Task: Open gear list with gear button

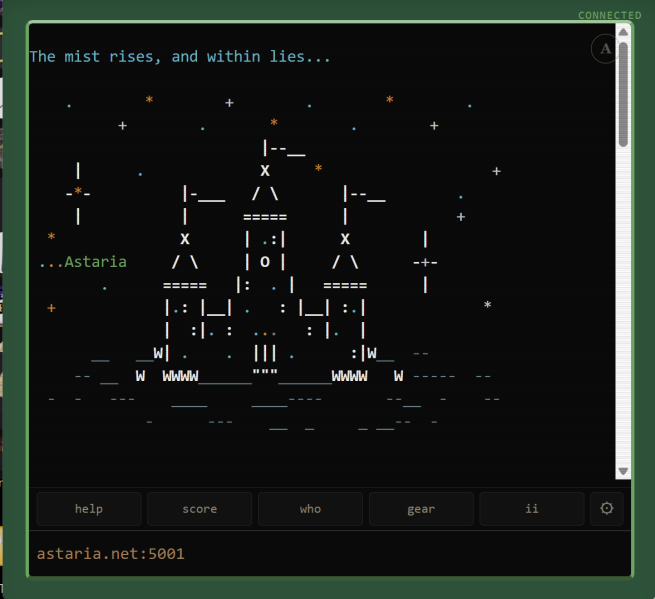Action: (421, 509)
